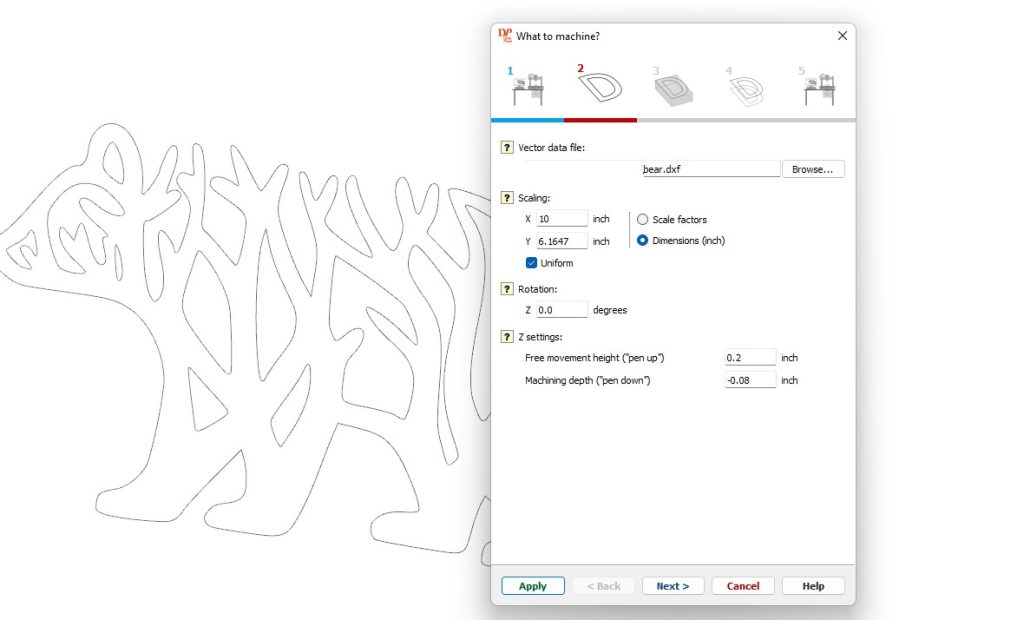The width and height of the screenshot is (1024, 620).
Task: Select wizard step 2 vector drawing icon
Action: click(x=600, y=88)
